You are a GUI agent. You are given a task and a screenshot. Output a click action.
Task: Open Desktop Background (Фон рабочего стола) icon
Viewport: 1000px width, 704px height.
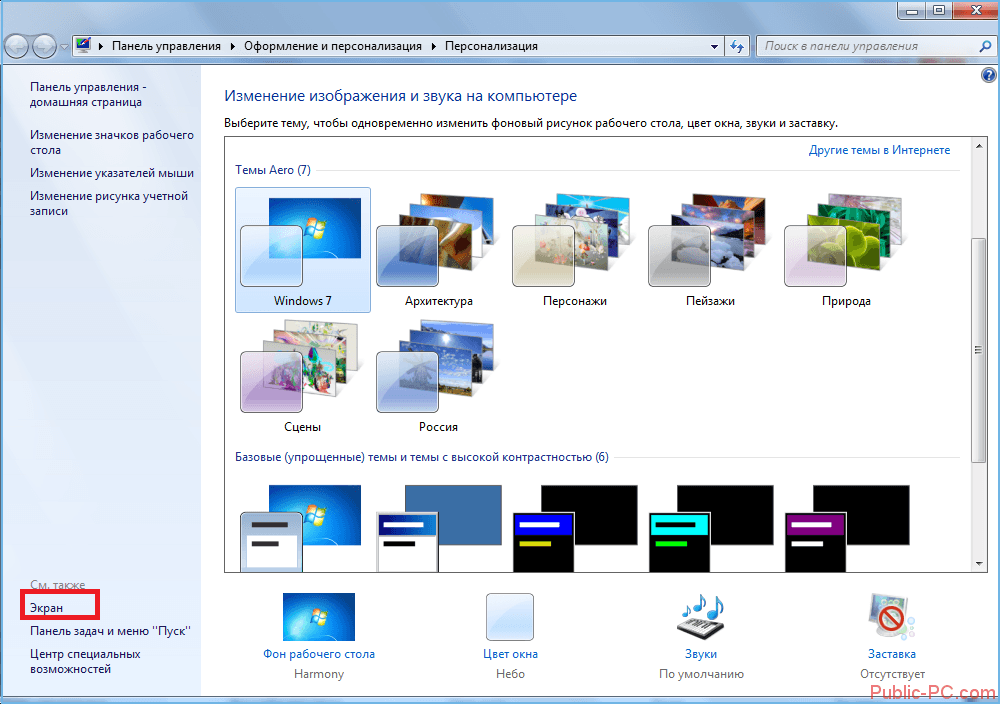tap(318, 617)
